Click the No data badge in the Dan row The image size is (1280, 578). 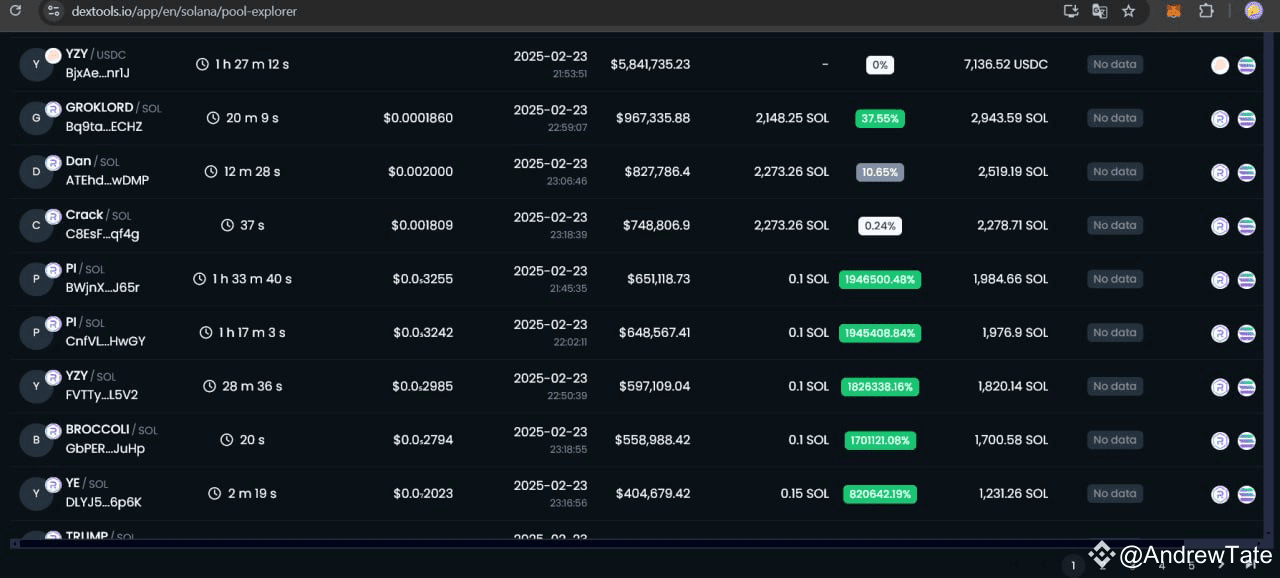(x=1115, y=172)
